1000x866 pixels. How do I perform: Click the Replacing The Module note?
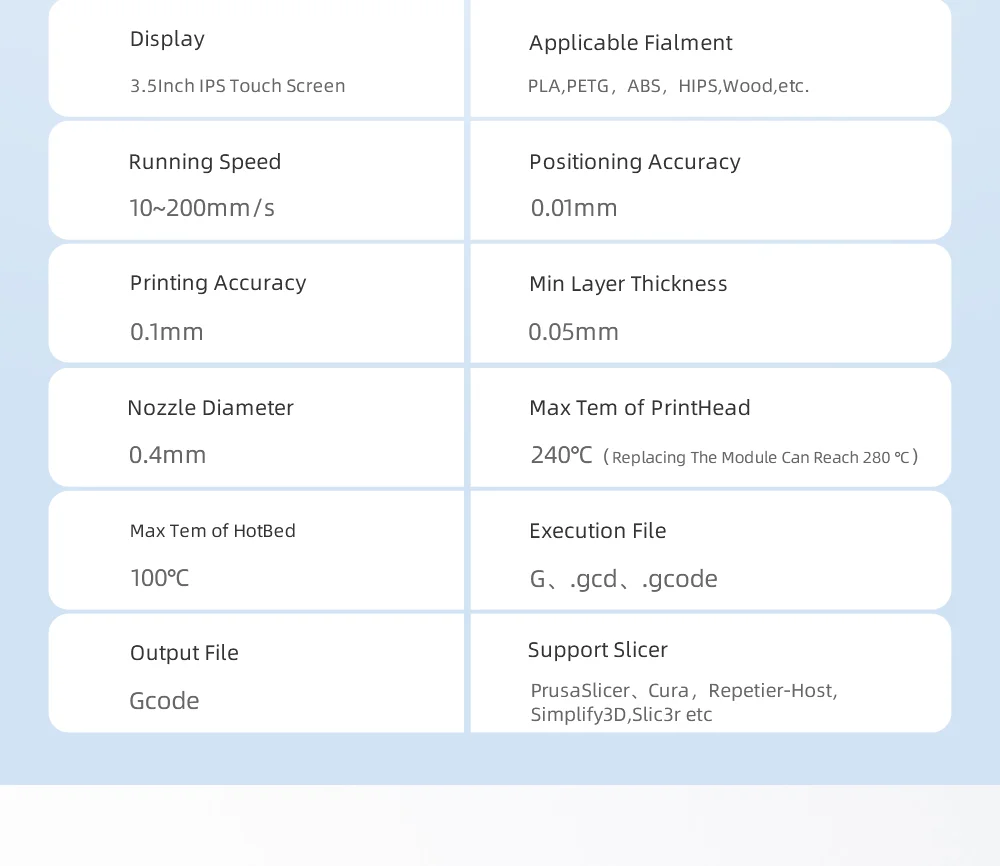[761, 458]
